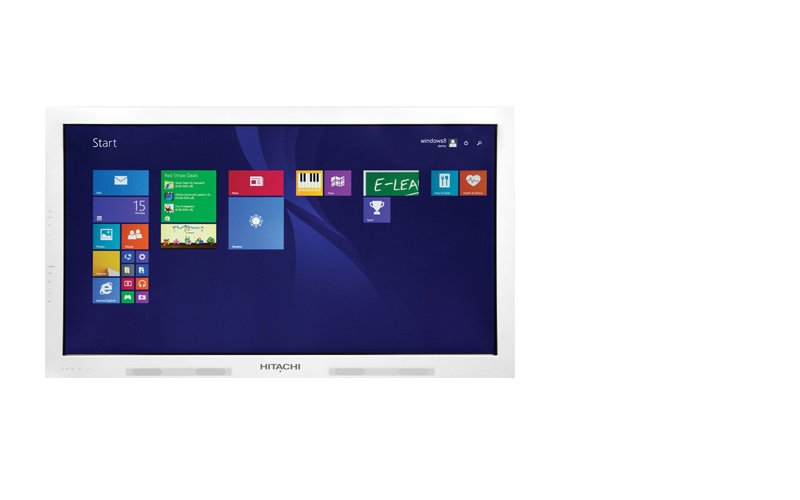This screenshot has height=500, width=800.
Task: Open the red News tile
Action: [256, 183]
